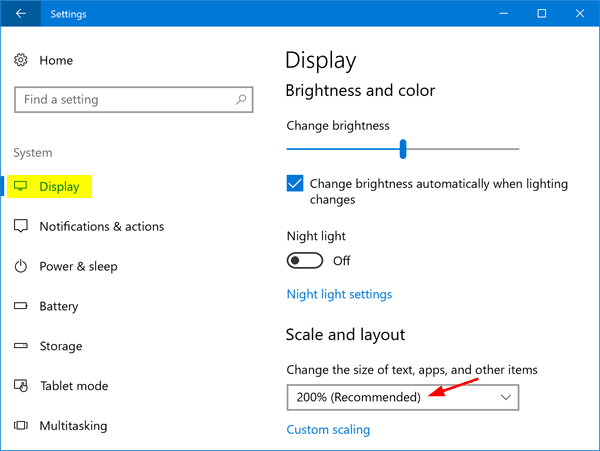Click the Notifications & actions icon
The width and height of the screenshot is (600, 451).
[x=21, y=227]
